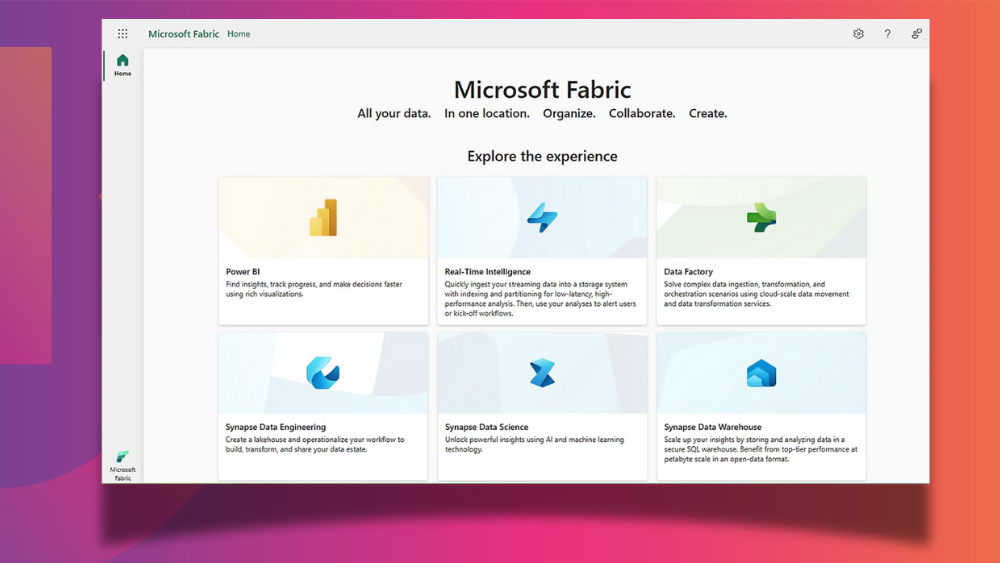
Task: Open the Synapse Data Engineering card title
Action: (x=276, y=427)
